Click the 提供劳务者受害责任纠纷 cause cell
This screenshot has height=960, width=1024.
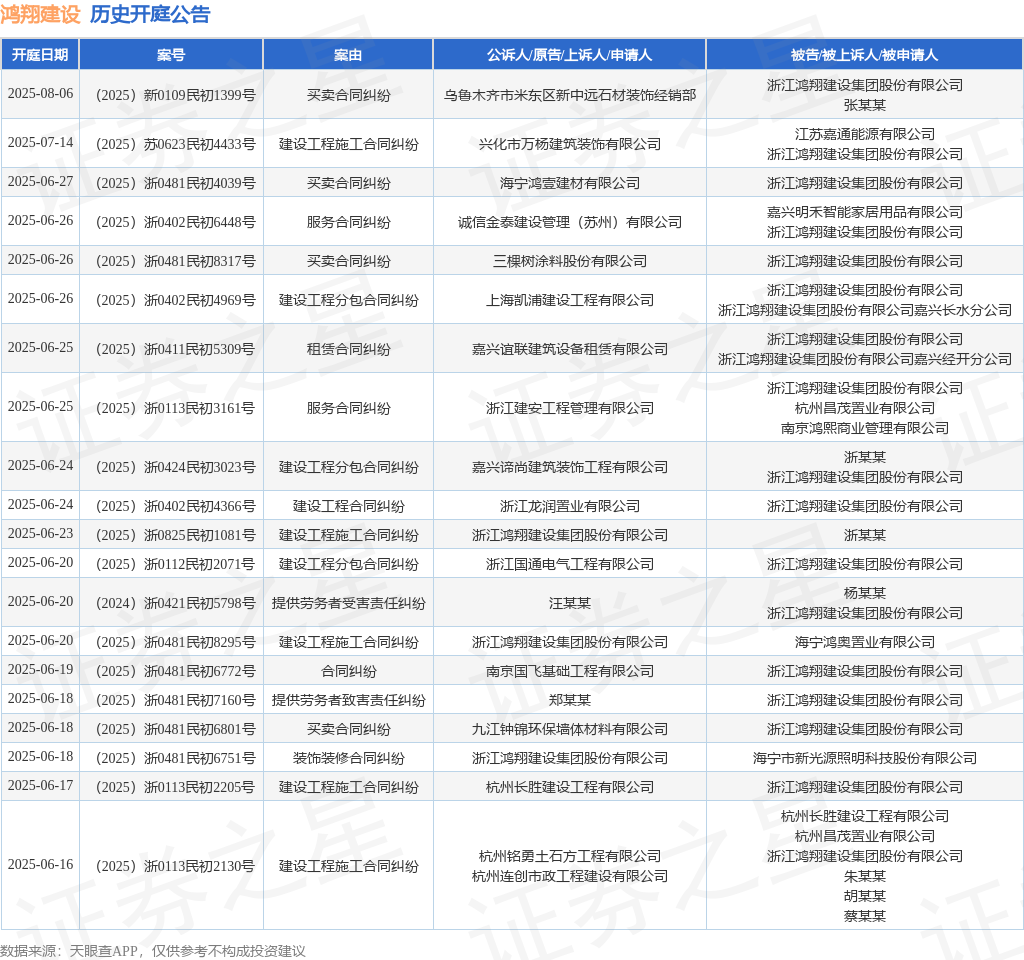click(348, 603)
